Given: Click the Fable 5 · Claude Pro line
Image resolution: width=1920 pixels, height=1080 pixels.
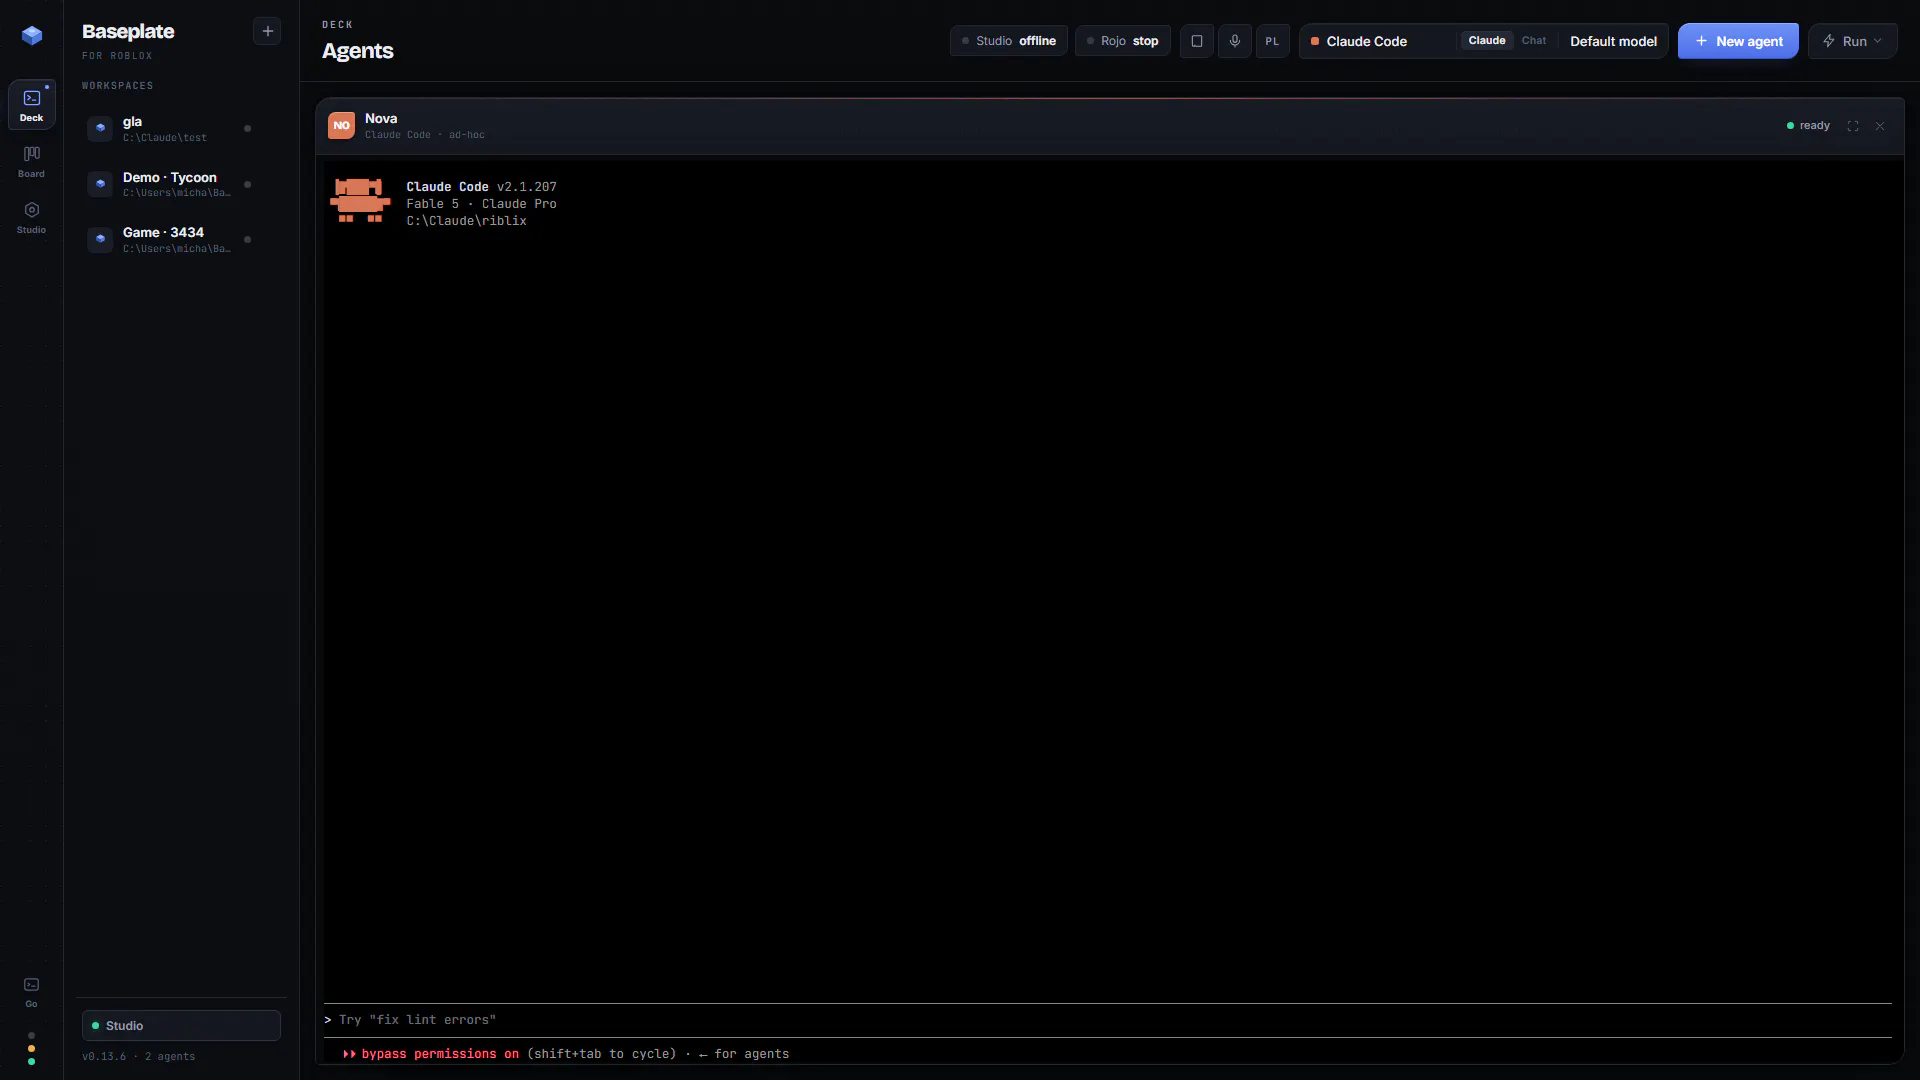Looking at the screenshot, I should (x=481, y=204).
